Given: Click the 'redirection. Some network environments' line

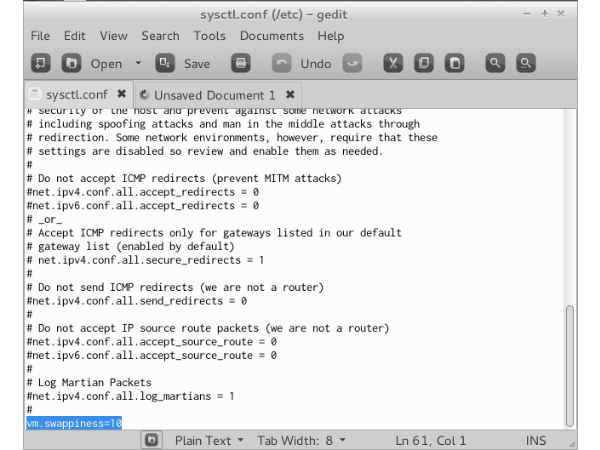Looking at the screenshot, I should coord(232,138).
